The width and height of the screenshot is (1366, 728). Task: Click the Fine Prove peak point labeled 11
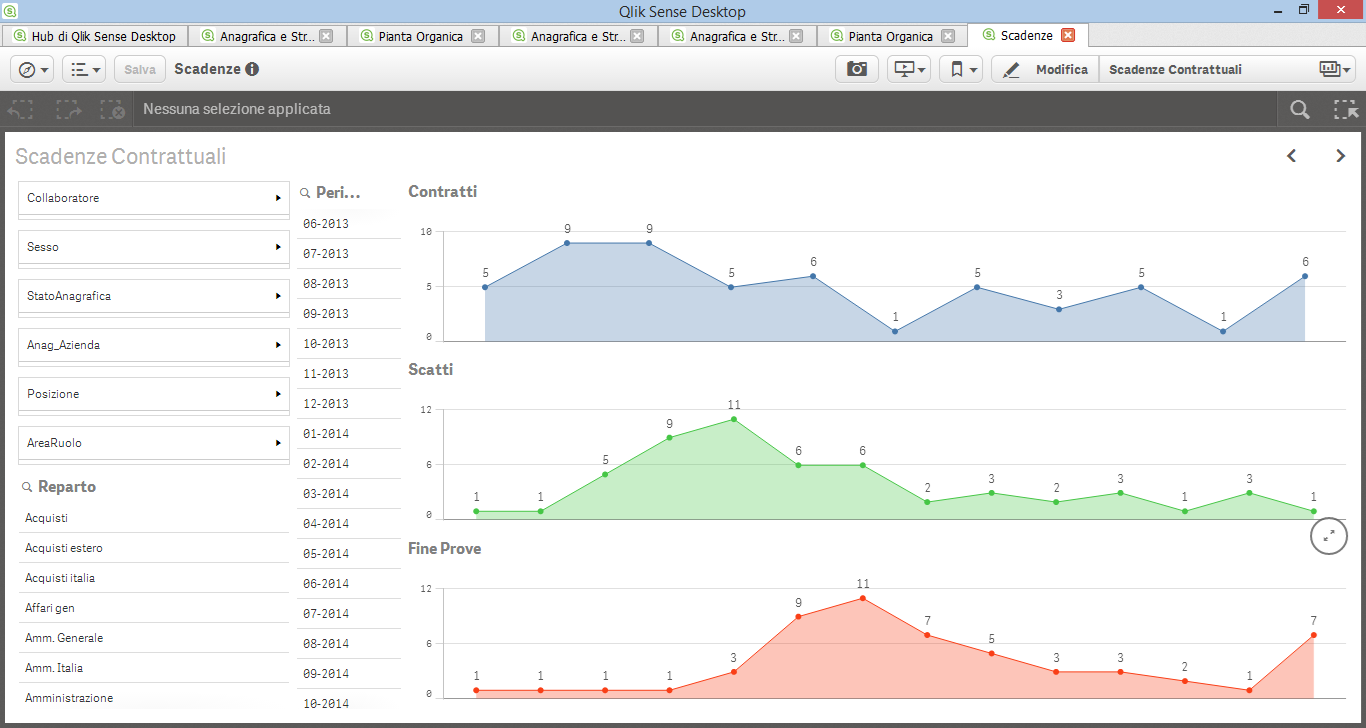(x=863, y=598)
